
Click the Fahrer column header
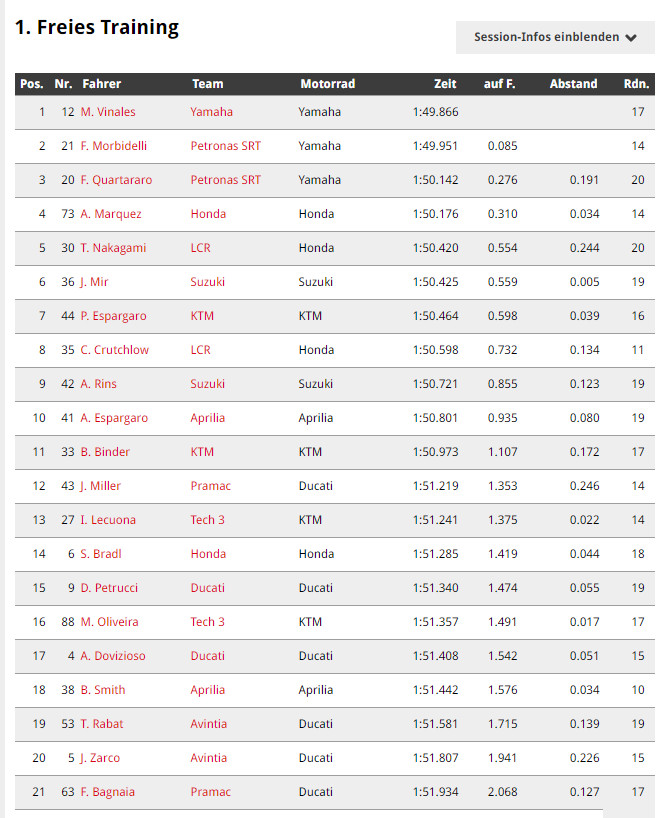coord(102,84)
